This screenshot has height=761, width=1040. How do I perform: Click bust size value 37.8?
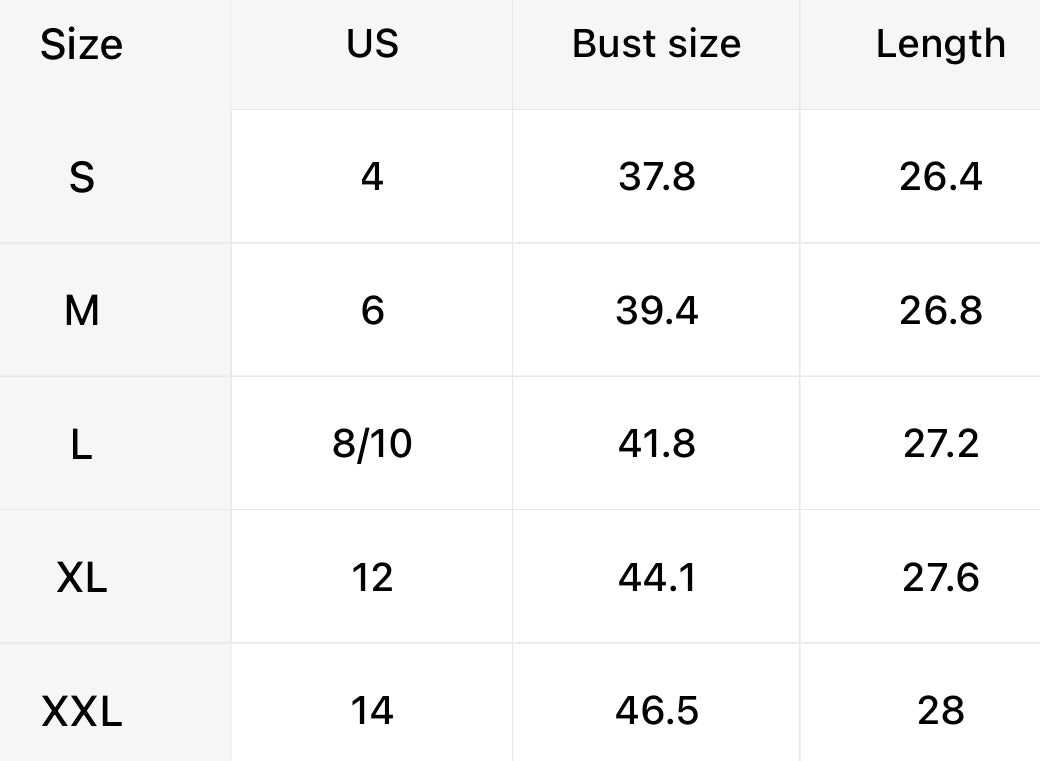(x=656, y=177)
